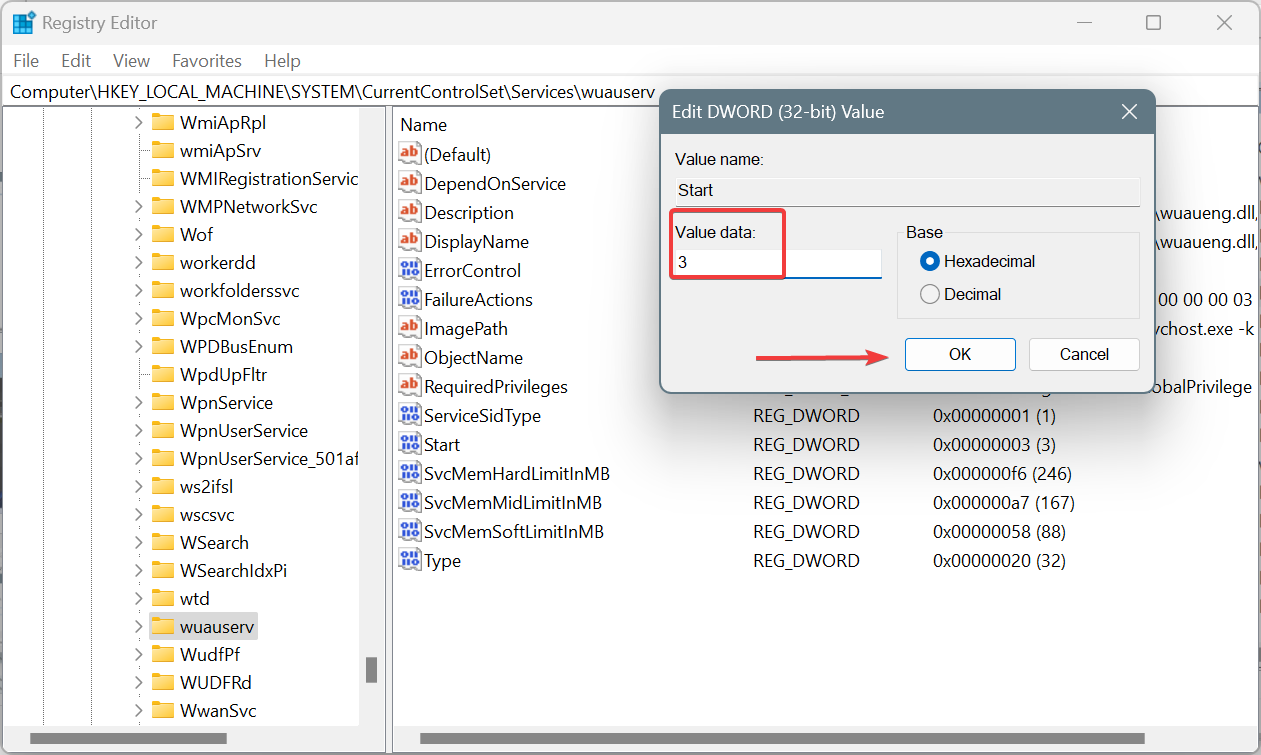Viewport: 1261px width, 755px height.
Task: Click the DWORD icon beside SvcMemHardLimitInMB
Action: 410,473
